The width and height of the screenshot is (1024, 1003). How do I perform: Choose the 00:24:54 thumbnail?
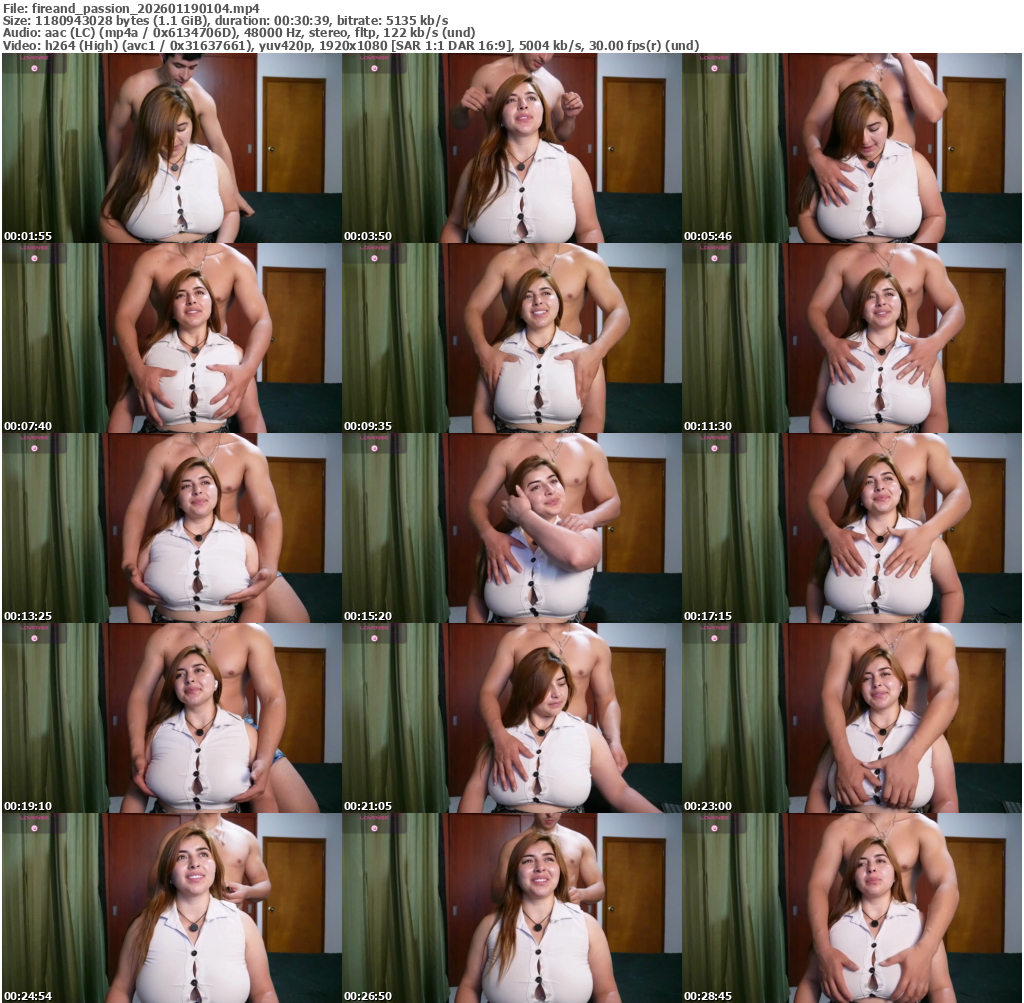tap(172, 908)
